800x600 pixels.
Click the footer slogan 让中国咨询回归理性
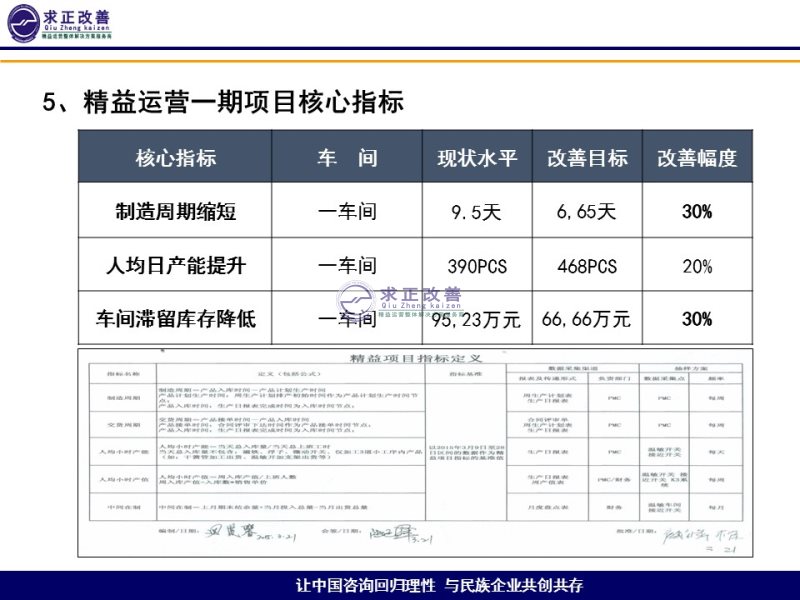(370, 585)
